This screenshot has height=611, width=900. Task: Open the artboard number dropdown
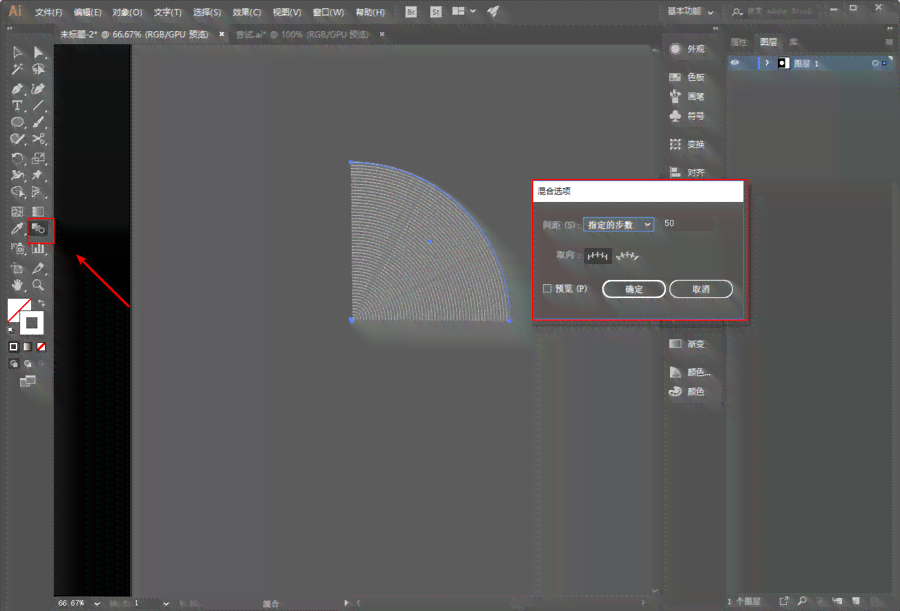click(166, 604)
